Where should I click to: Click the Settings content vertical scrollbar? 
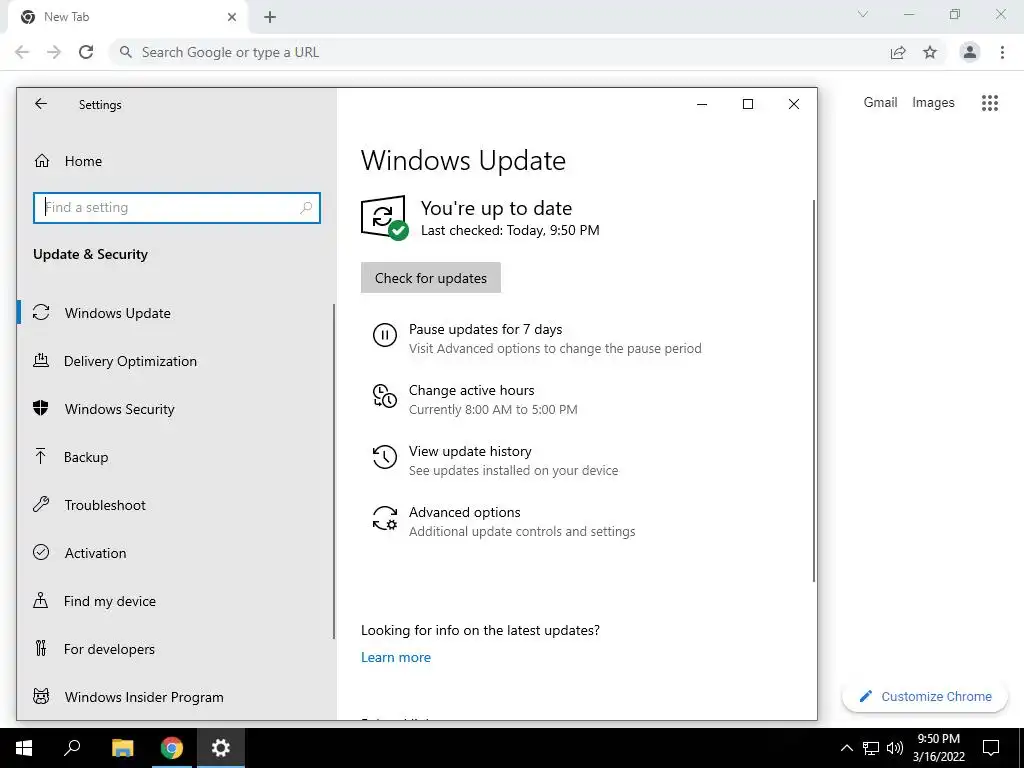click(814, 391)
